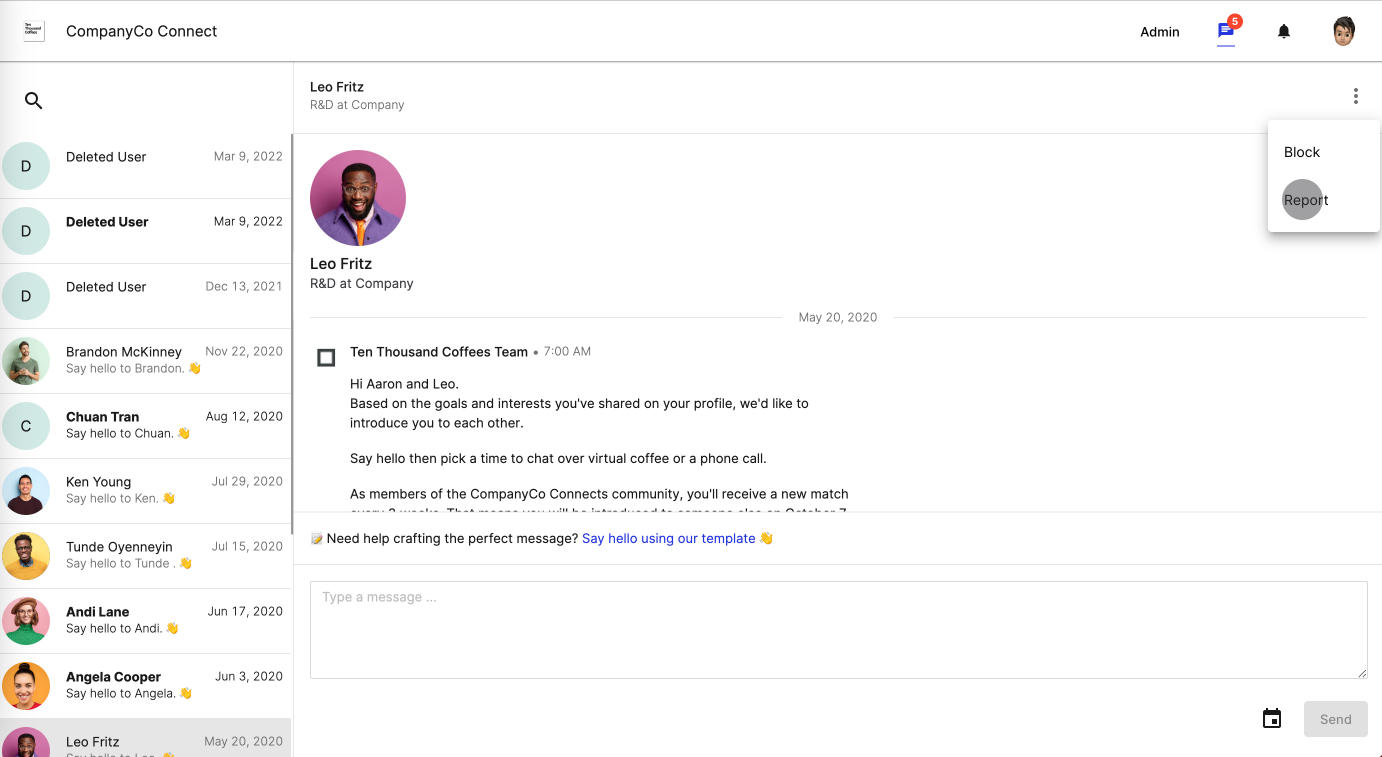Focus the Type a message text area
1382x757 pixels.
pyautogui.click(x=839, y=630)
